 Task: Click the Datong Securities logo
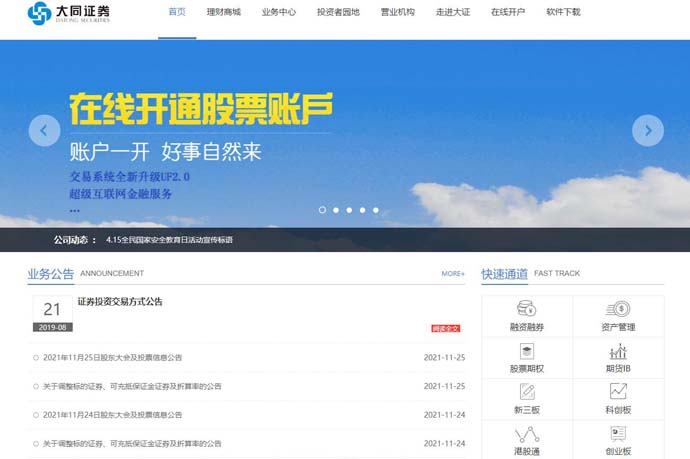(69, 13)
